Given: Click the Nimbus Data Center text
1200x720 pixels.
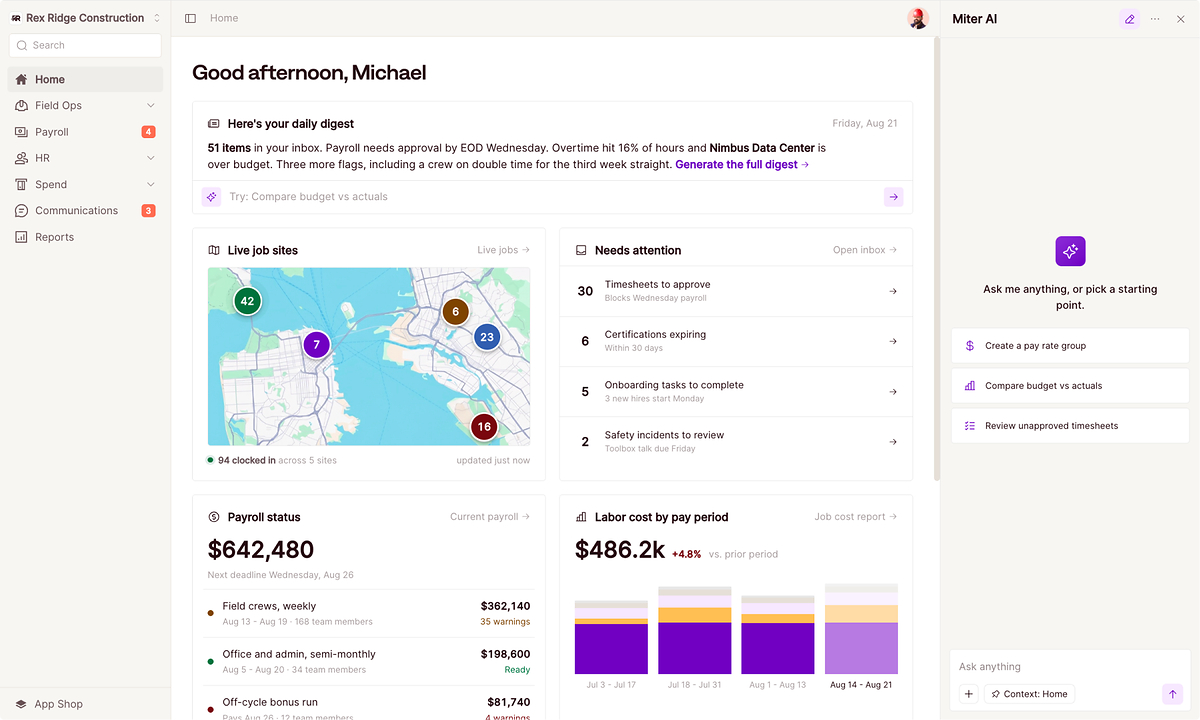Looking at the screenshot, I should click(x=763, y=148).
